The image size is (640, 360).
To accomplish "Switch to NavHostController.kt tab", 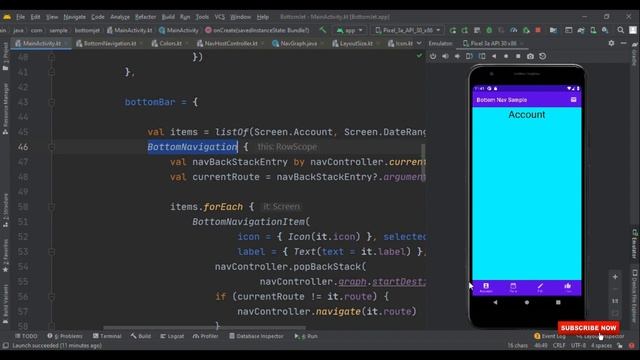I will click(231, 43).
